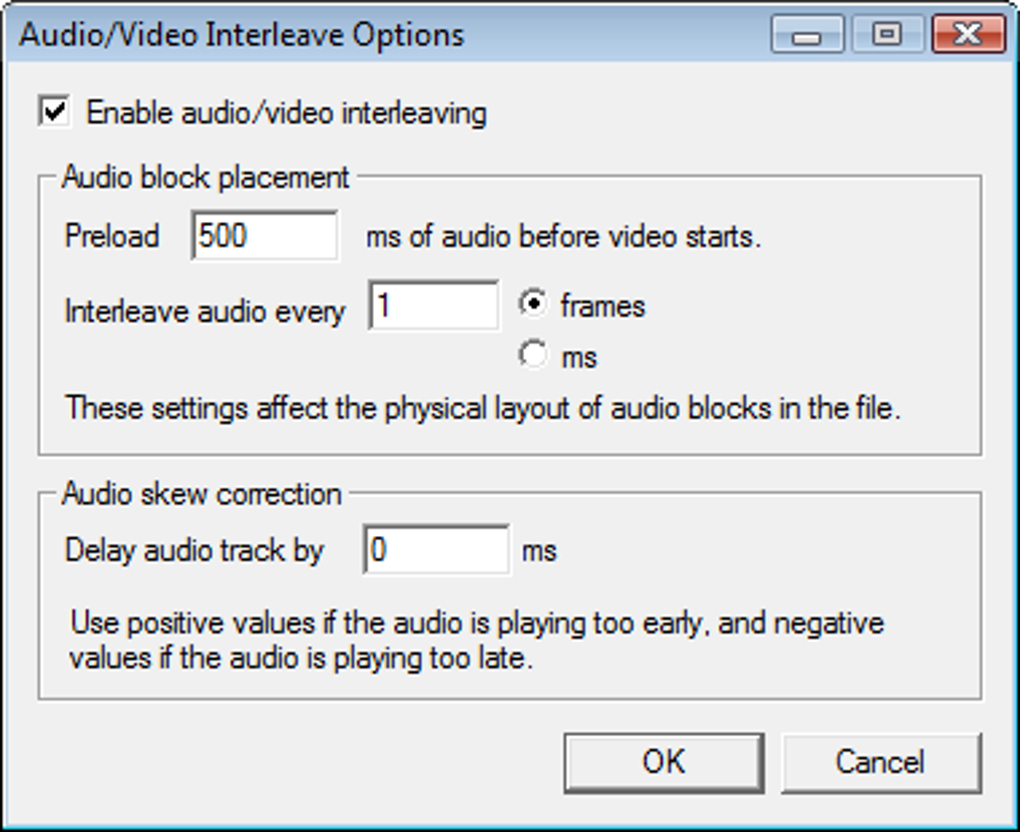Maximize the Interleave Options window
The image size is (1020, 832).
point(886,35)
